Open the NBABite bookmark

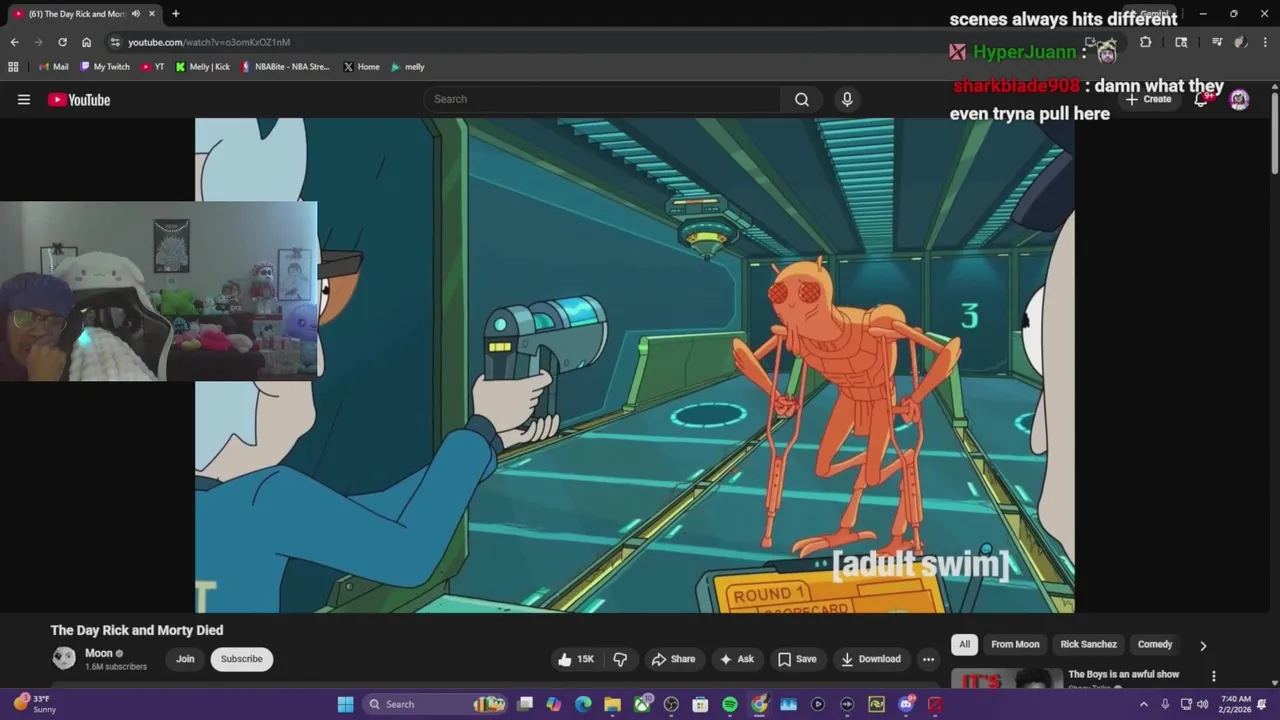[285, 67]
